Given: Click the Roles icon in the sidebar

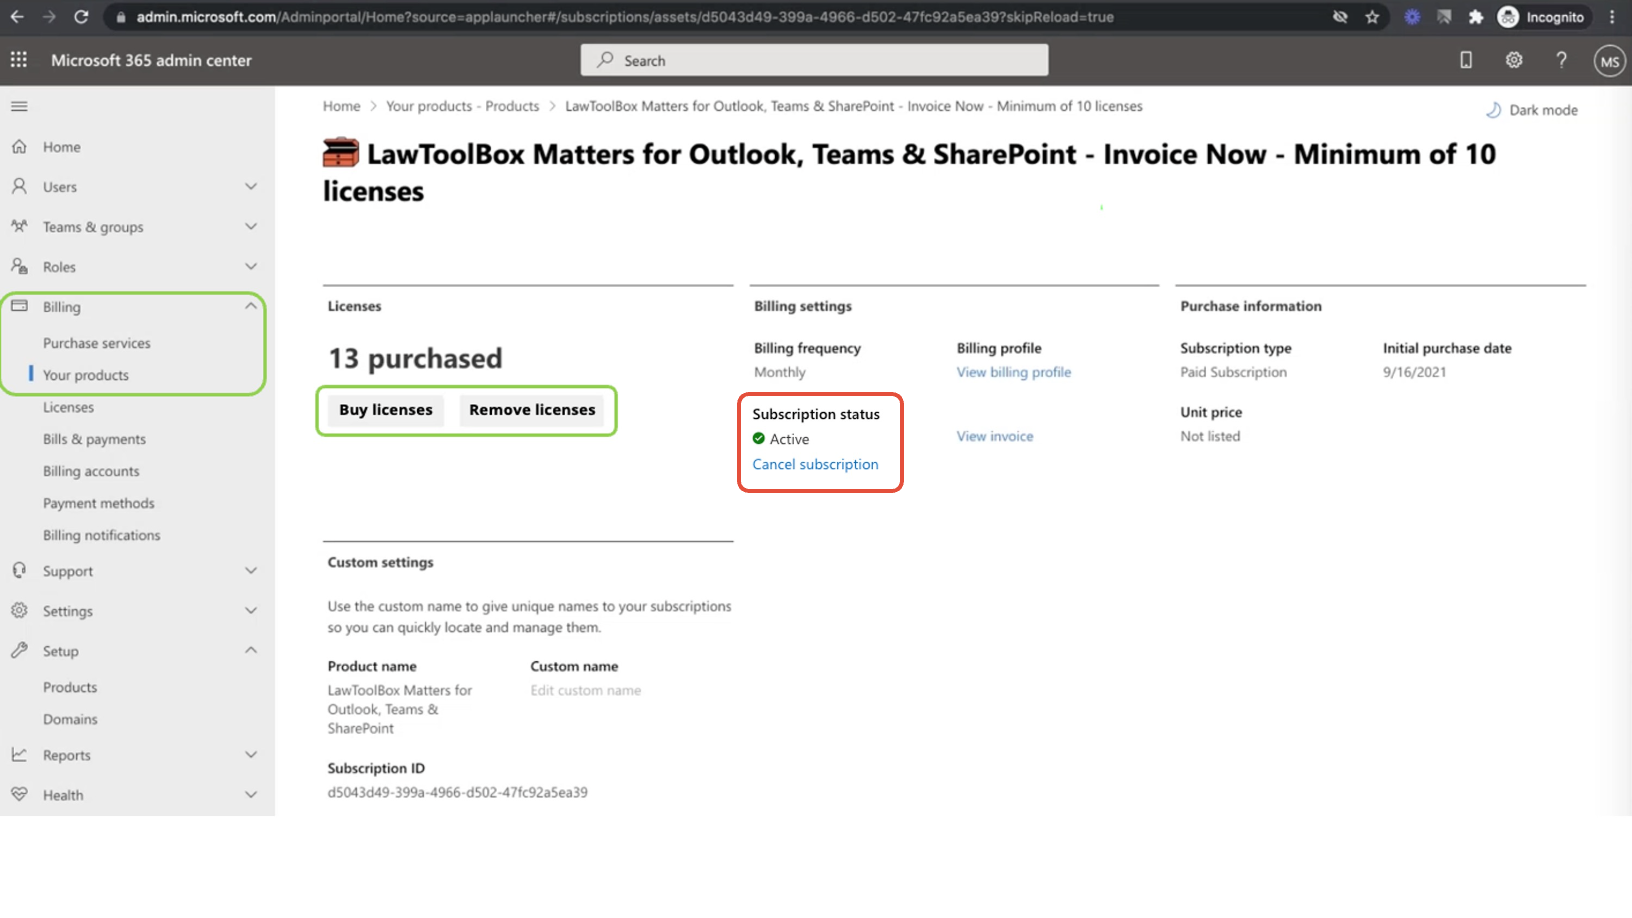Looking at the screenshot, I should click(x=19, y=266).
